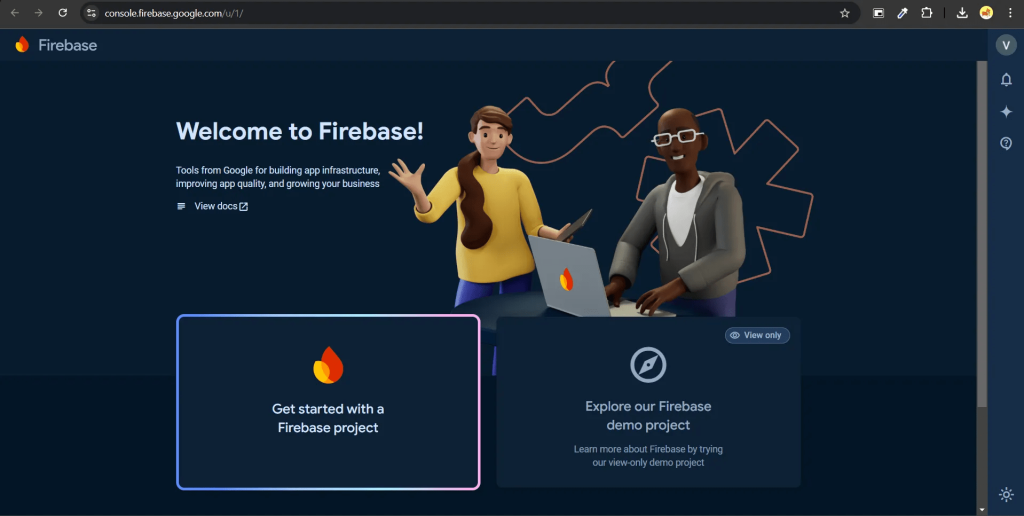Open the notifications bell in sidebar

1006,80
